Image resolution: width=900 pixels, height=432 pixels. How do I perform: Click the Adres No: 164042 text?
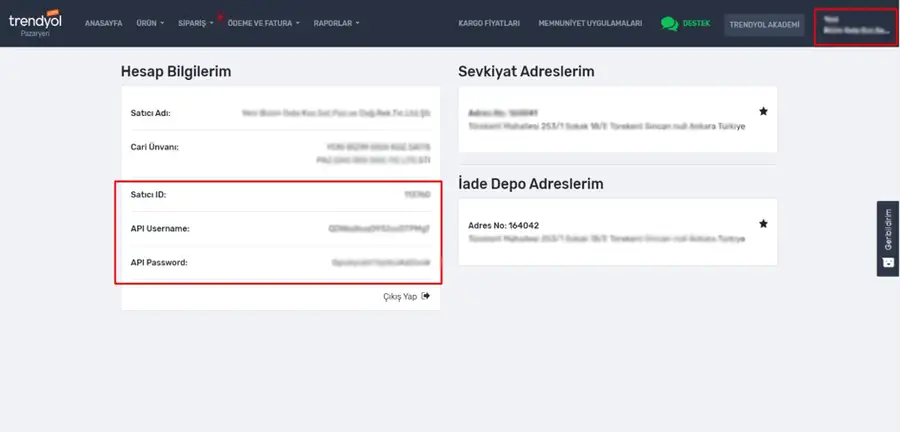503,225
